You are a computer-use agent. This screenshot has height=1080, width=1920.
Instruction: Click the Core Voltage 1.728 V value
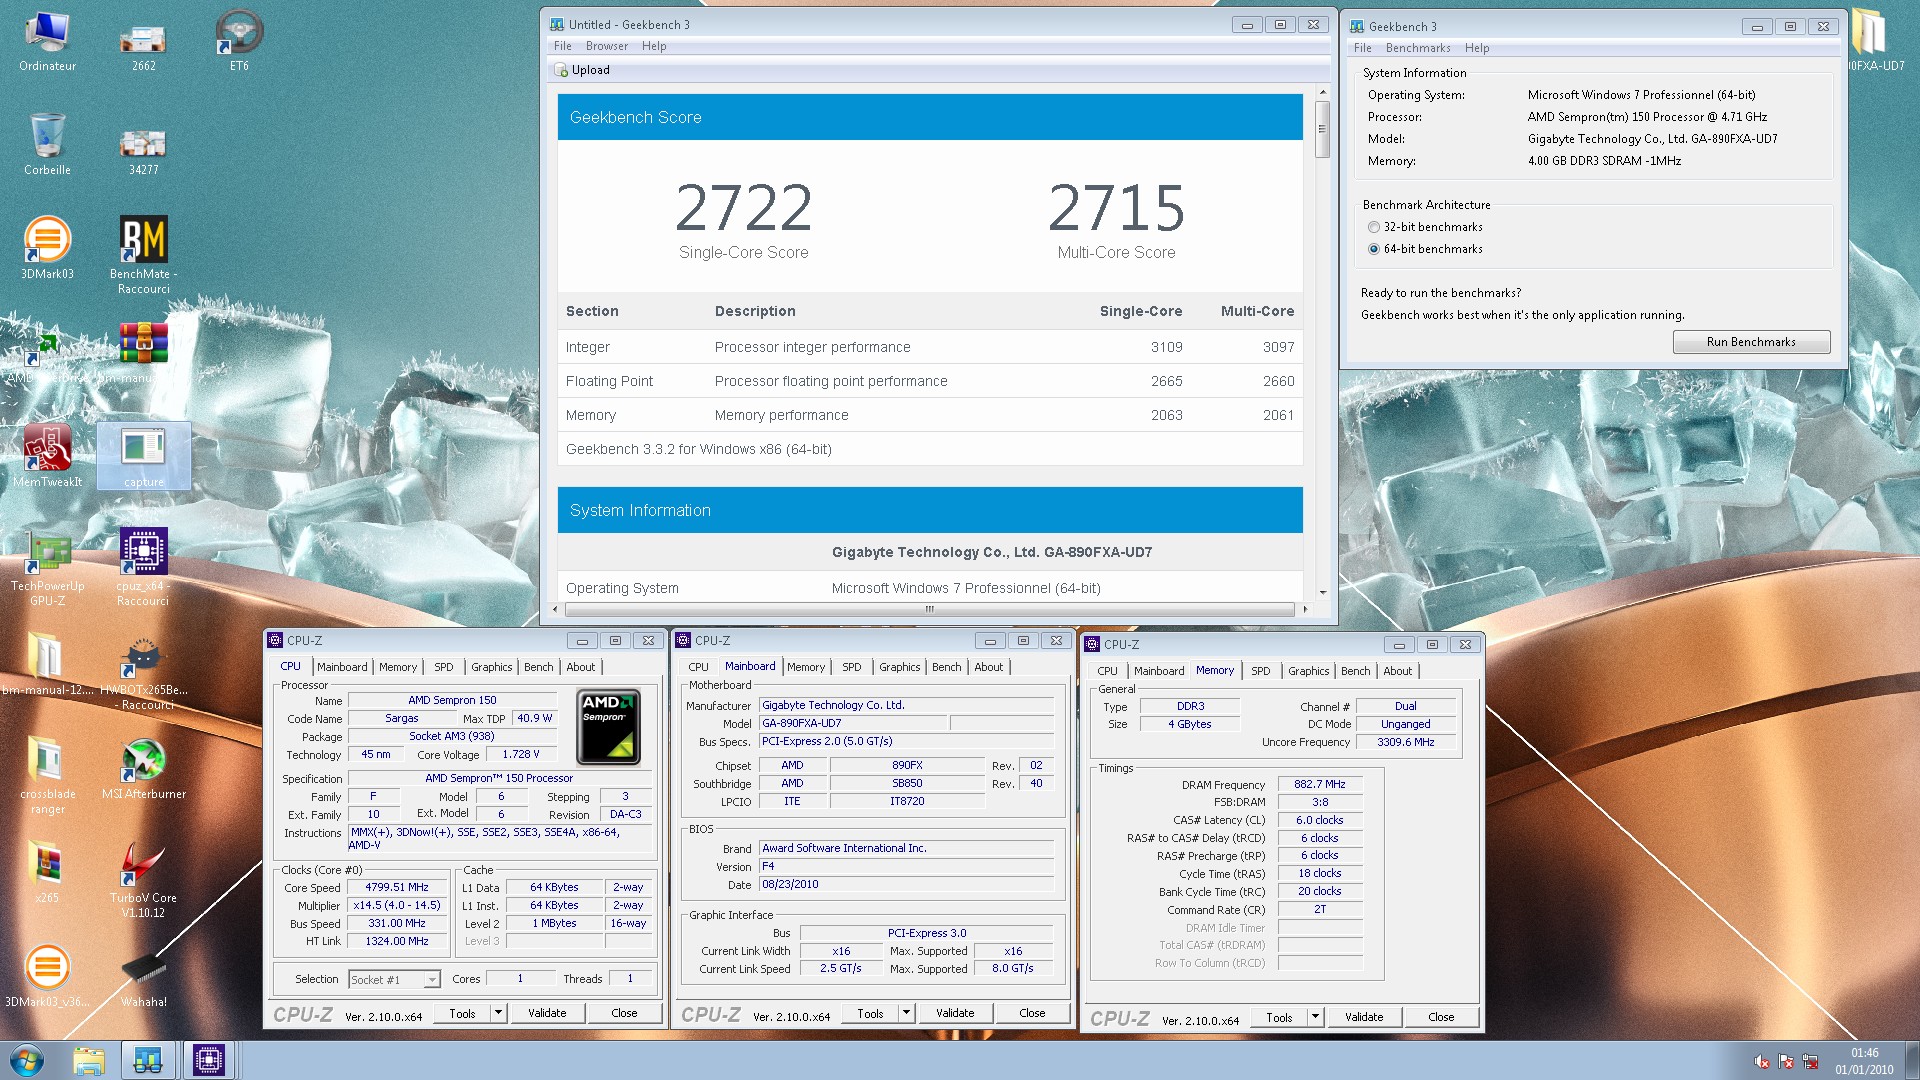pos(521,755)
